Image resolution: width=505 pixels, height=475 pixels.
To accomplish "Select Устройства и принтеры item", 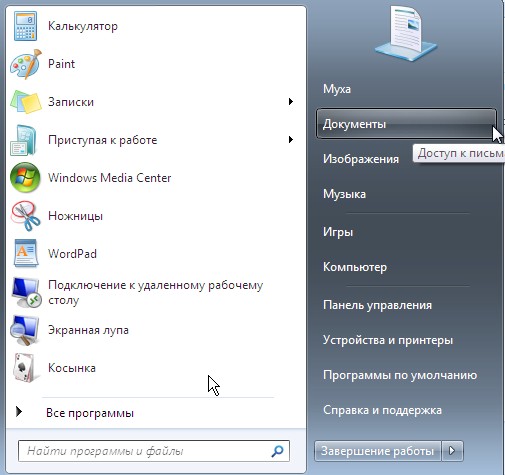I will click(x=388, y=340).
